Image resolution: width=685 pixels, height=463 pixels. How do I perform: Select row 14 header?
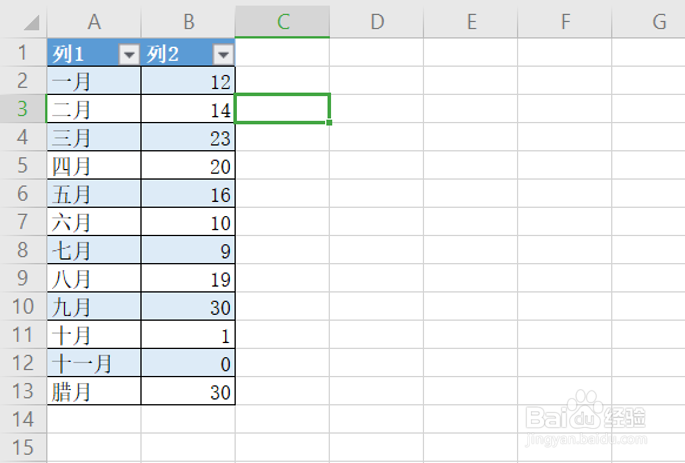tap(23, 419)
